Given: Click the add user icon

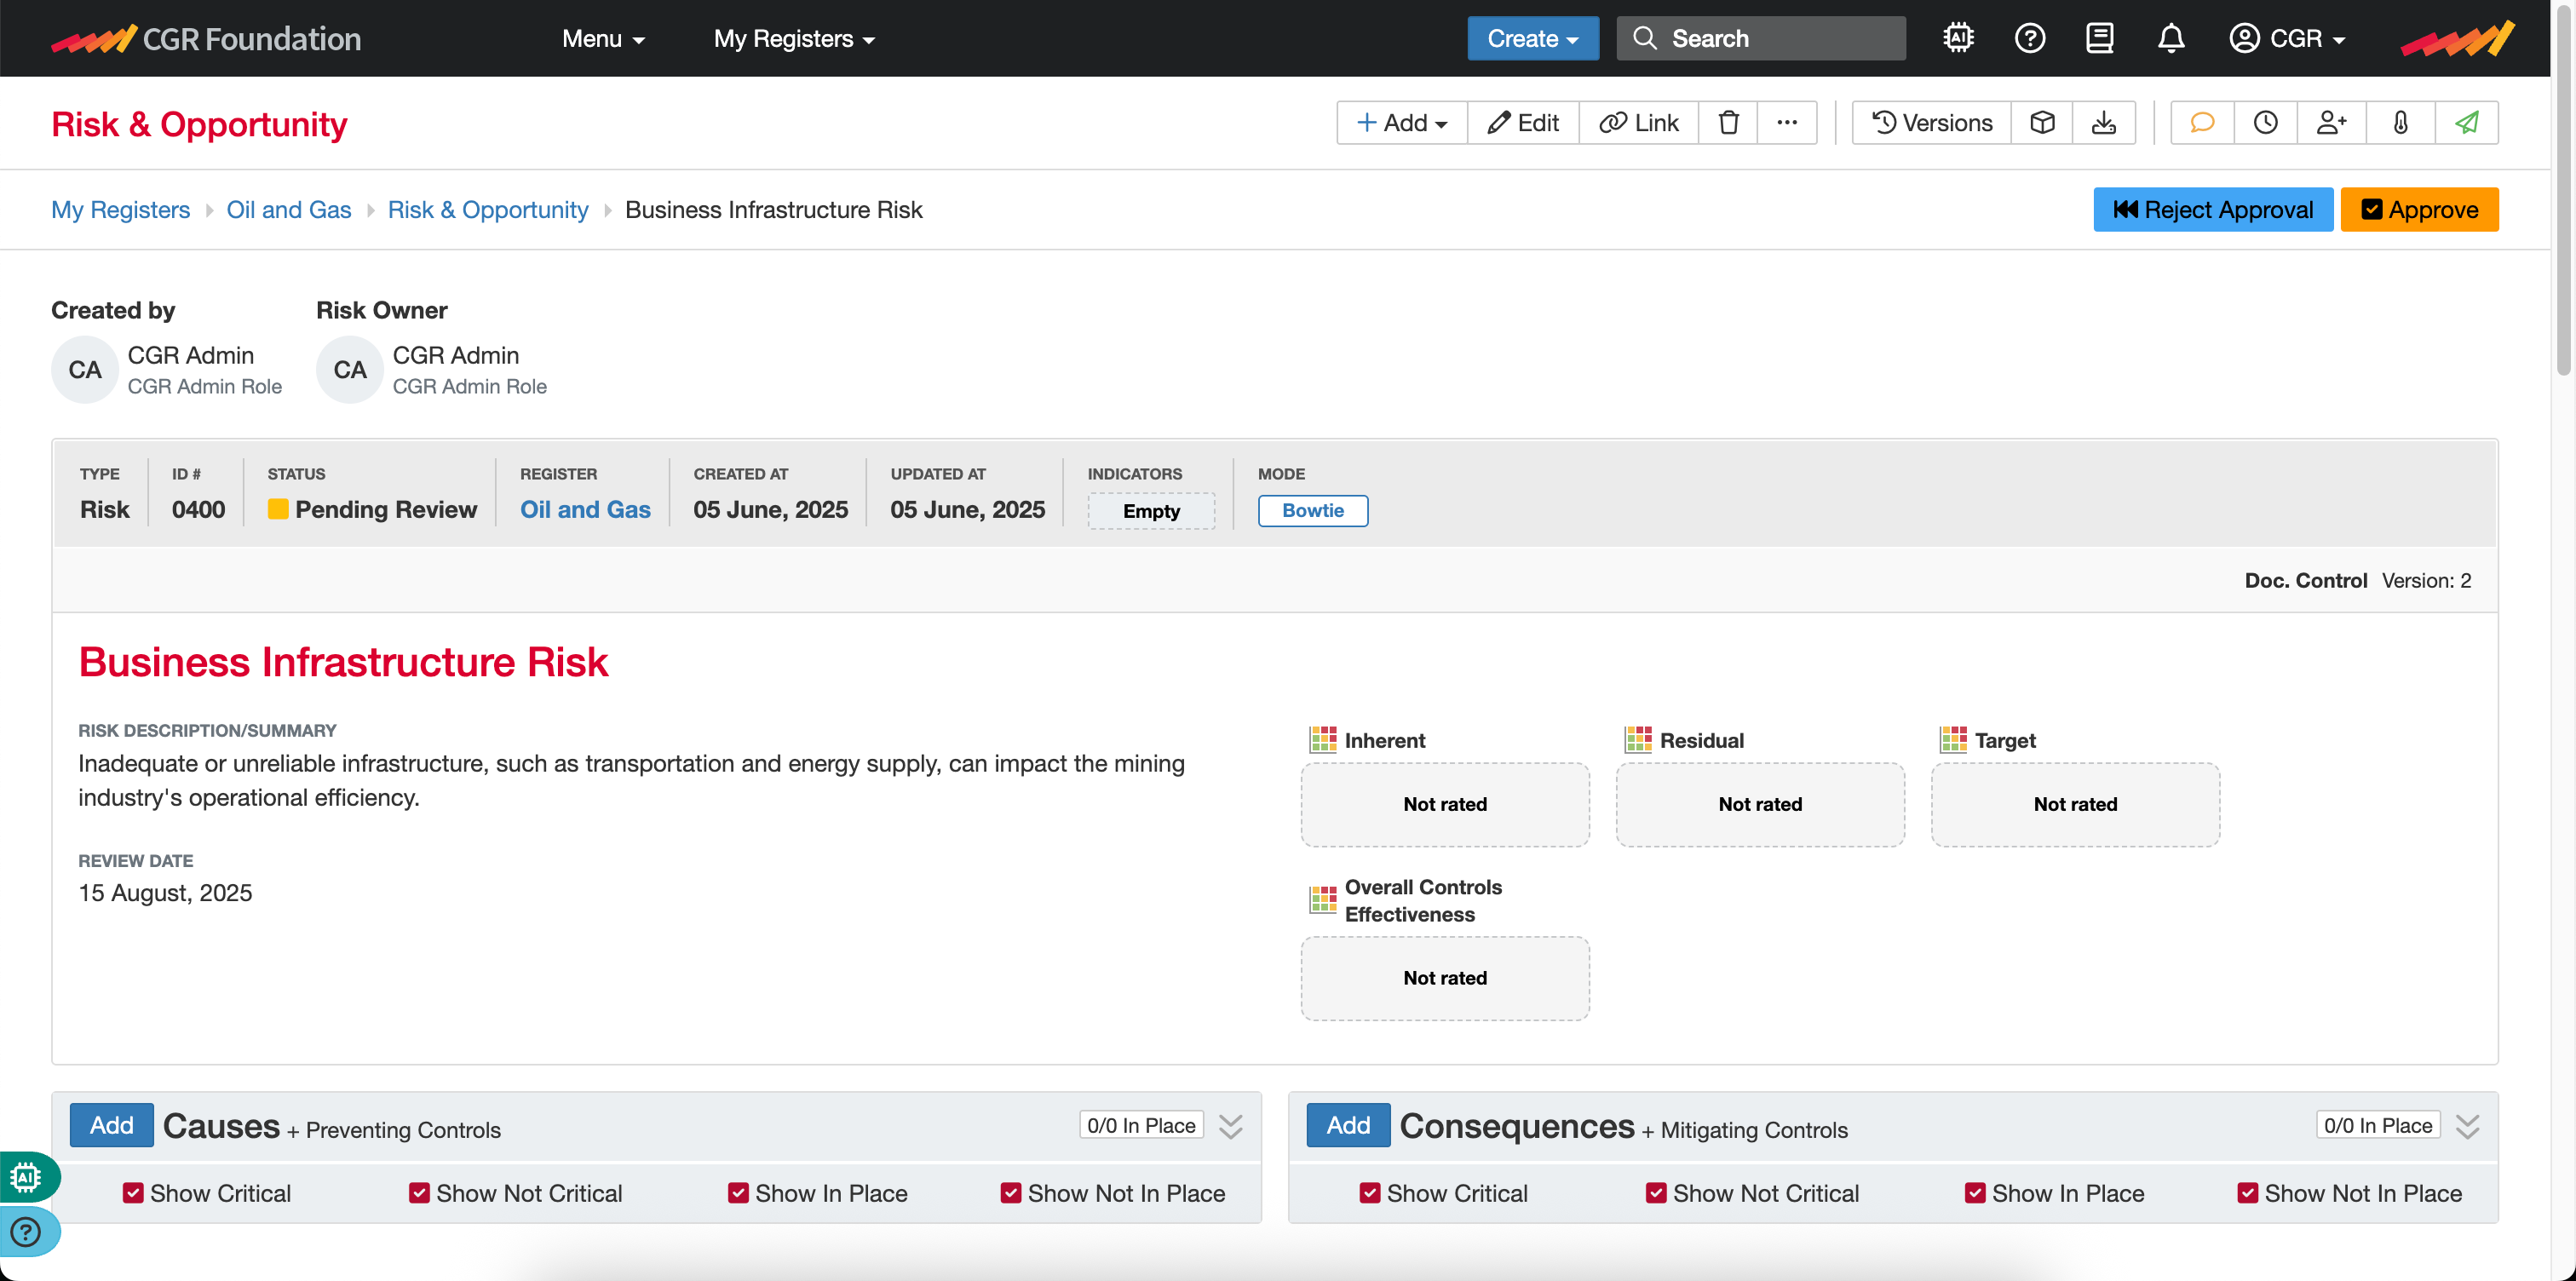Looking at the screenshot, I should coord(2332,122).
